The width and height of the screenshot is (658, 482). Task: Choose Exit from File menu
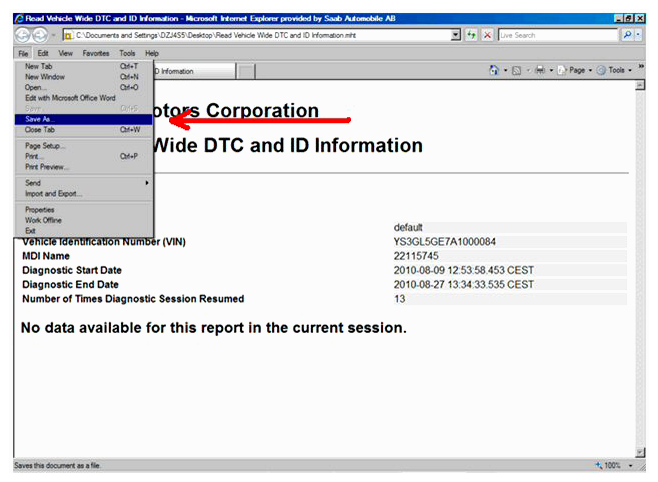(84, 231)
